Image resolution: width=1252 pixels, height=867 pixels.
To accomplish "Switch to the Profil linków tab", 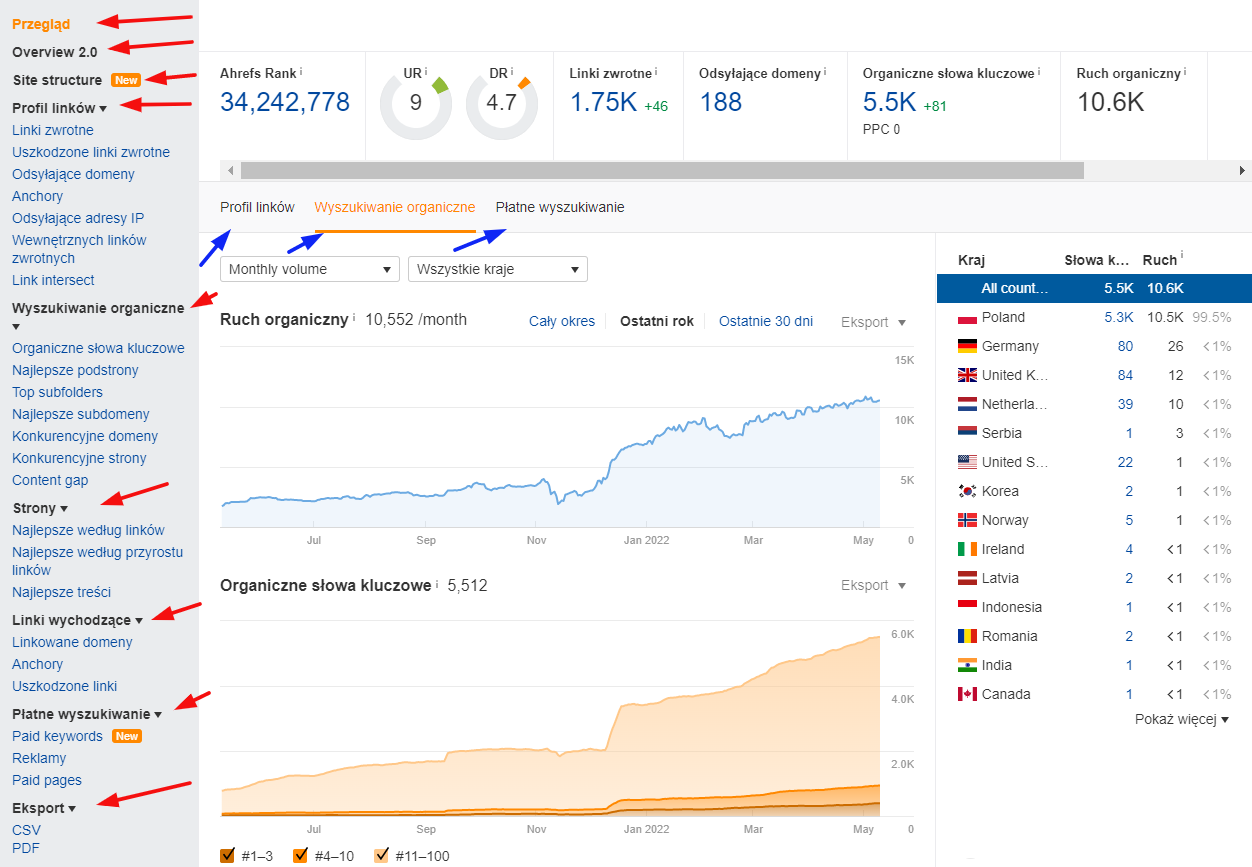I will pos(257,207).
